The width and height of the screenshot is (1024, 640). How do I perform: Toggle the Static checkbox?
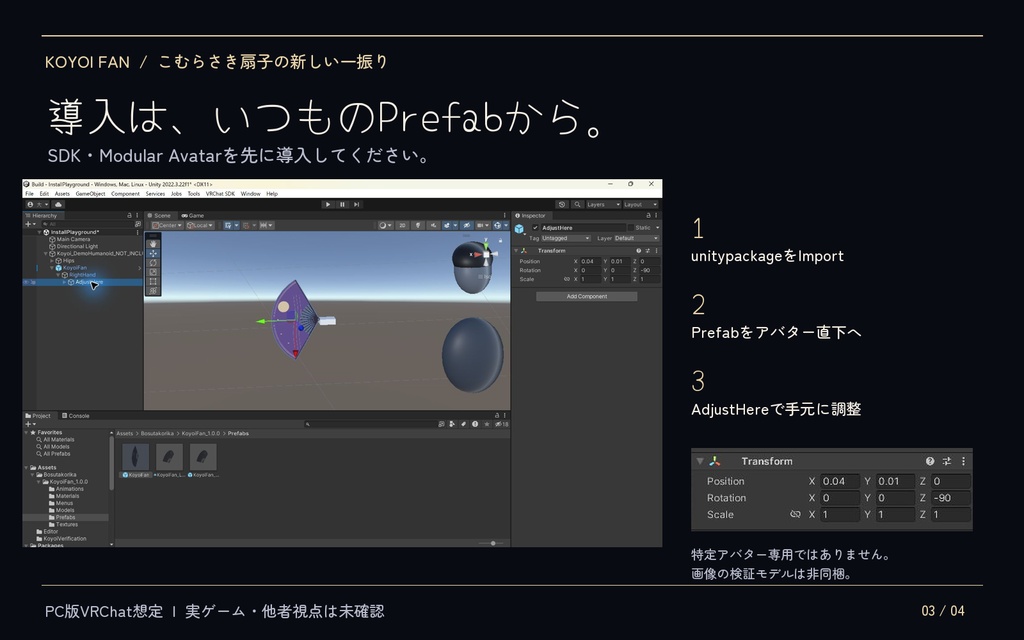click(631, 228)
